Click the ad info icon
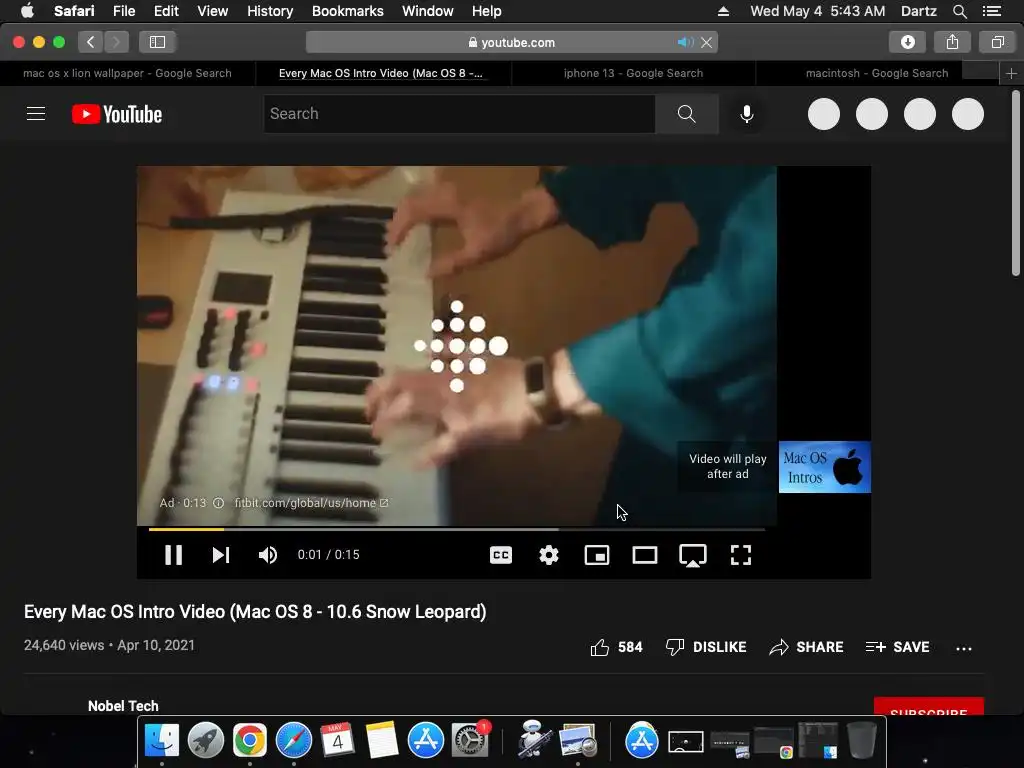1024x768 pixels. pos(219,503)
